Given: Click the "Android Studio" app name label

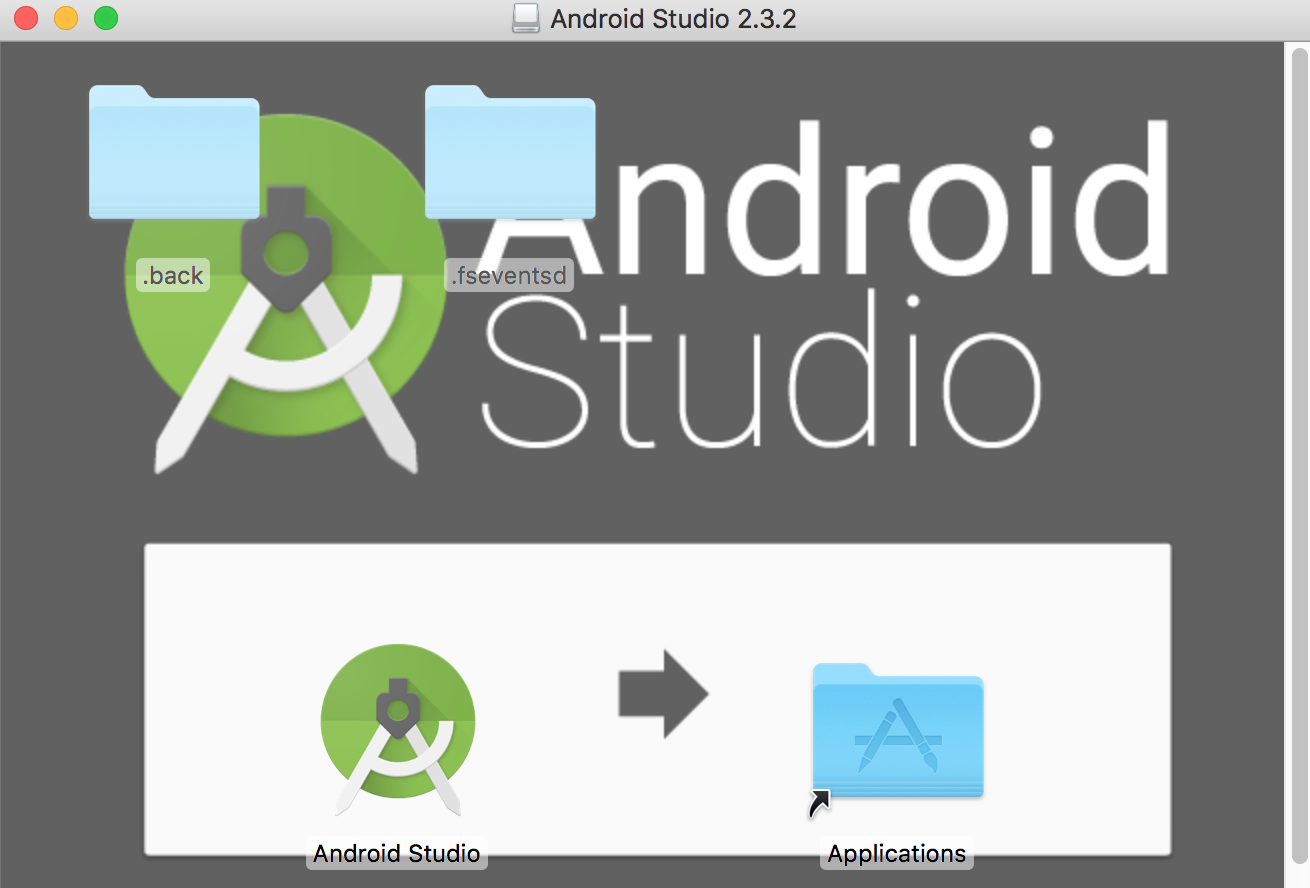Looking at the screenshot, I should tap(397, 854).
